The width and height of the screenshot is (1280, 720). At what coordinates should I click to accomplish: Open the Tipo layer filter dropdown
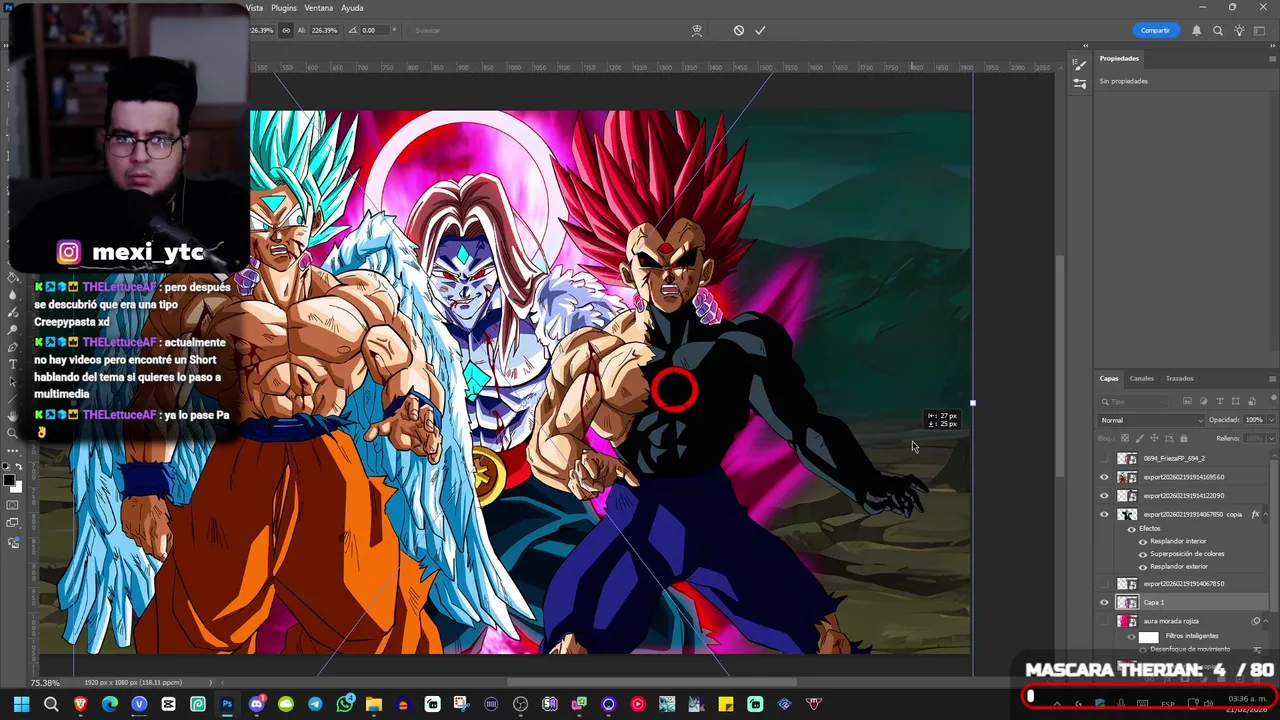click(1132, 401)
